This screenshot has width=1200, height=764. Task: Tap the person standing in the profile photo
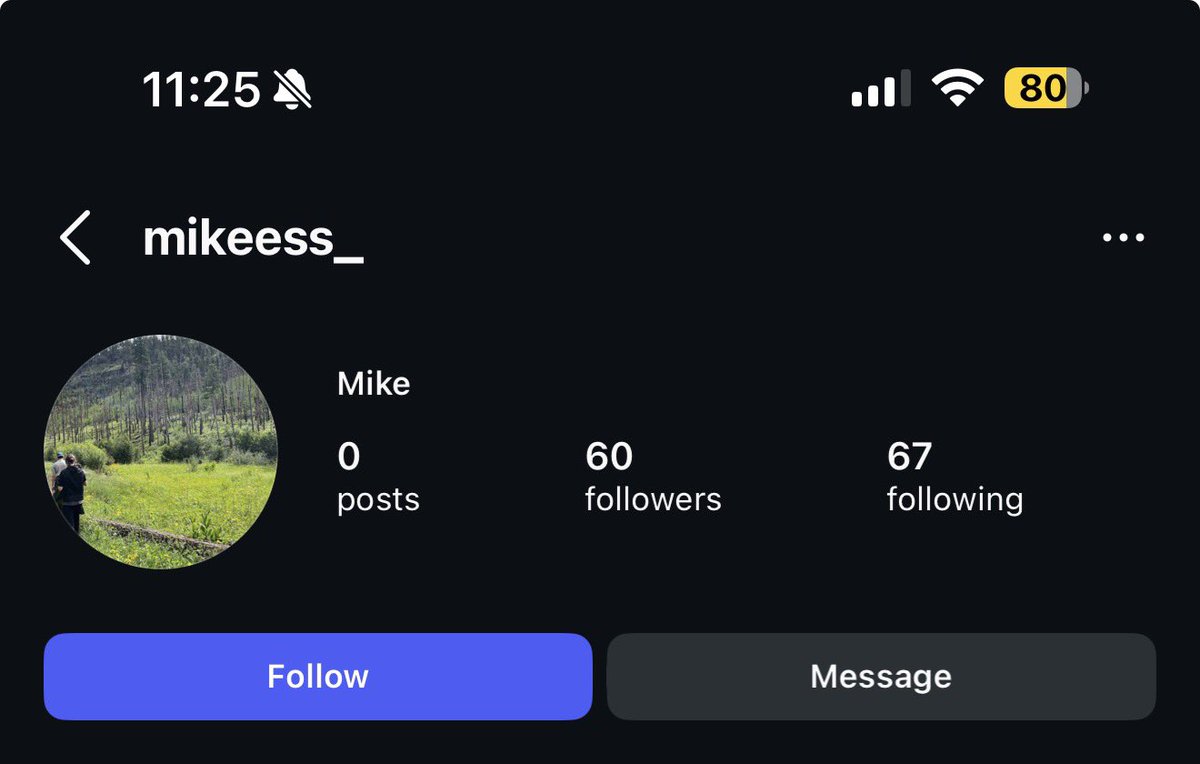[70, 492]
